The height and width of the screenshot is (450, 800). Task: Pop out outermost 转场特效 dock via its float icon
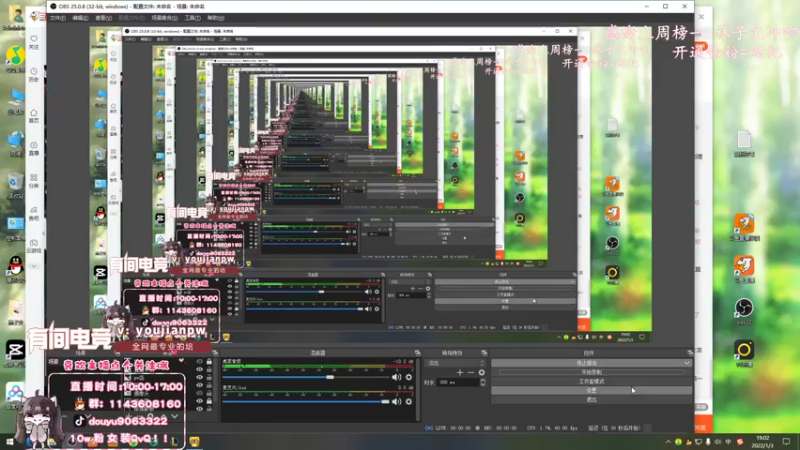pyautogui.click(x=484, y=353)
